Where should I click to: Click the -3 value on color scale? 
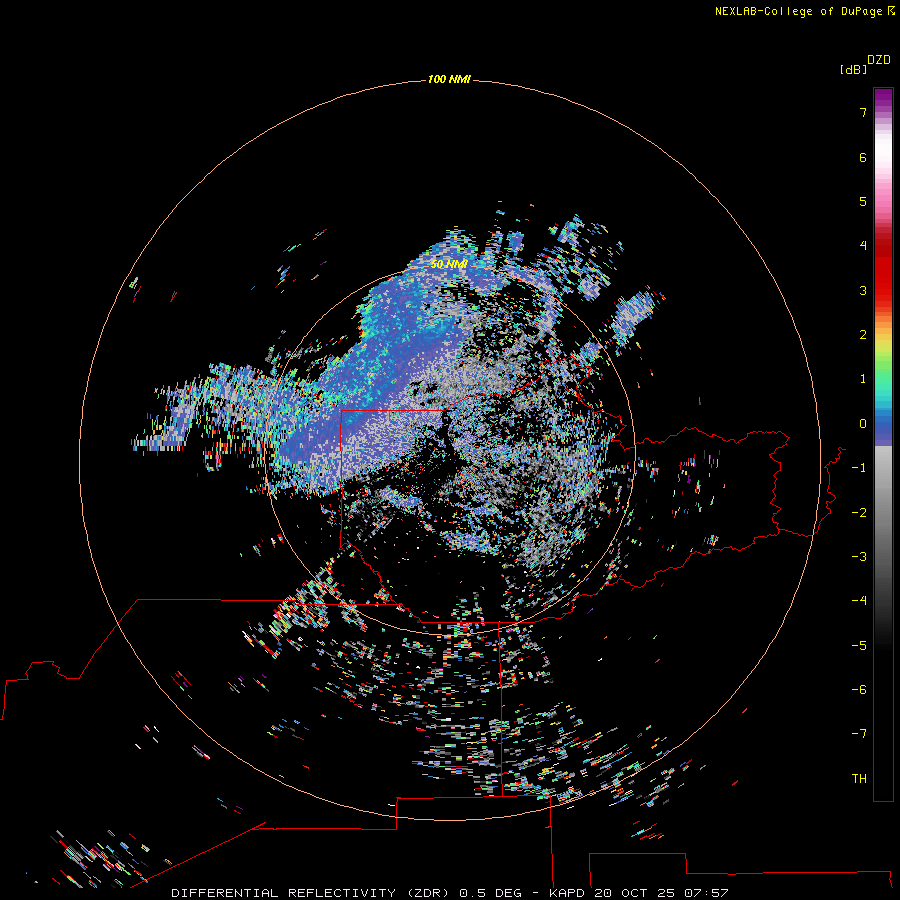click(859, 557)
